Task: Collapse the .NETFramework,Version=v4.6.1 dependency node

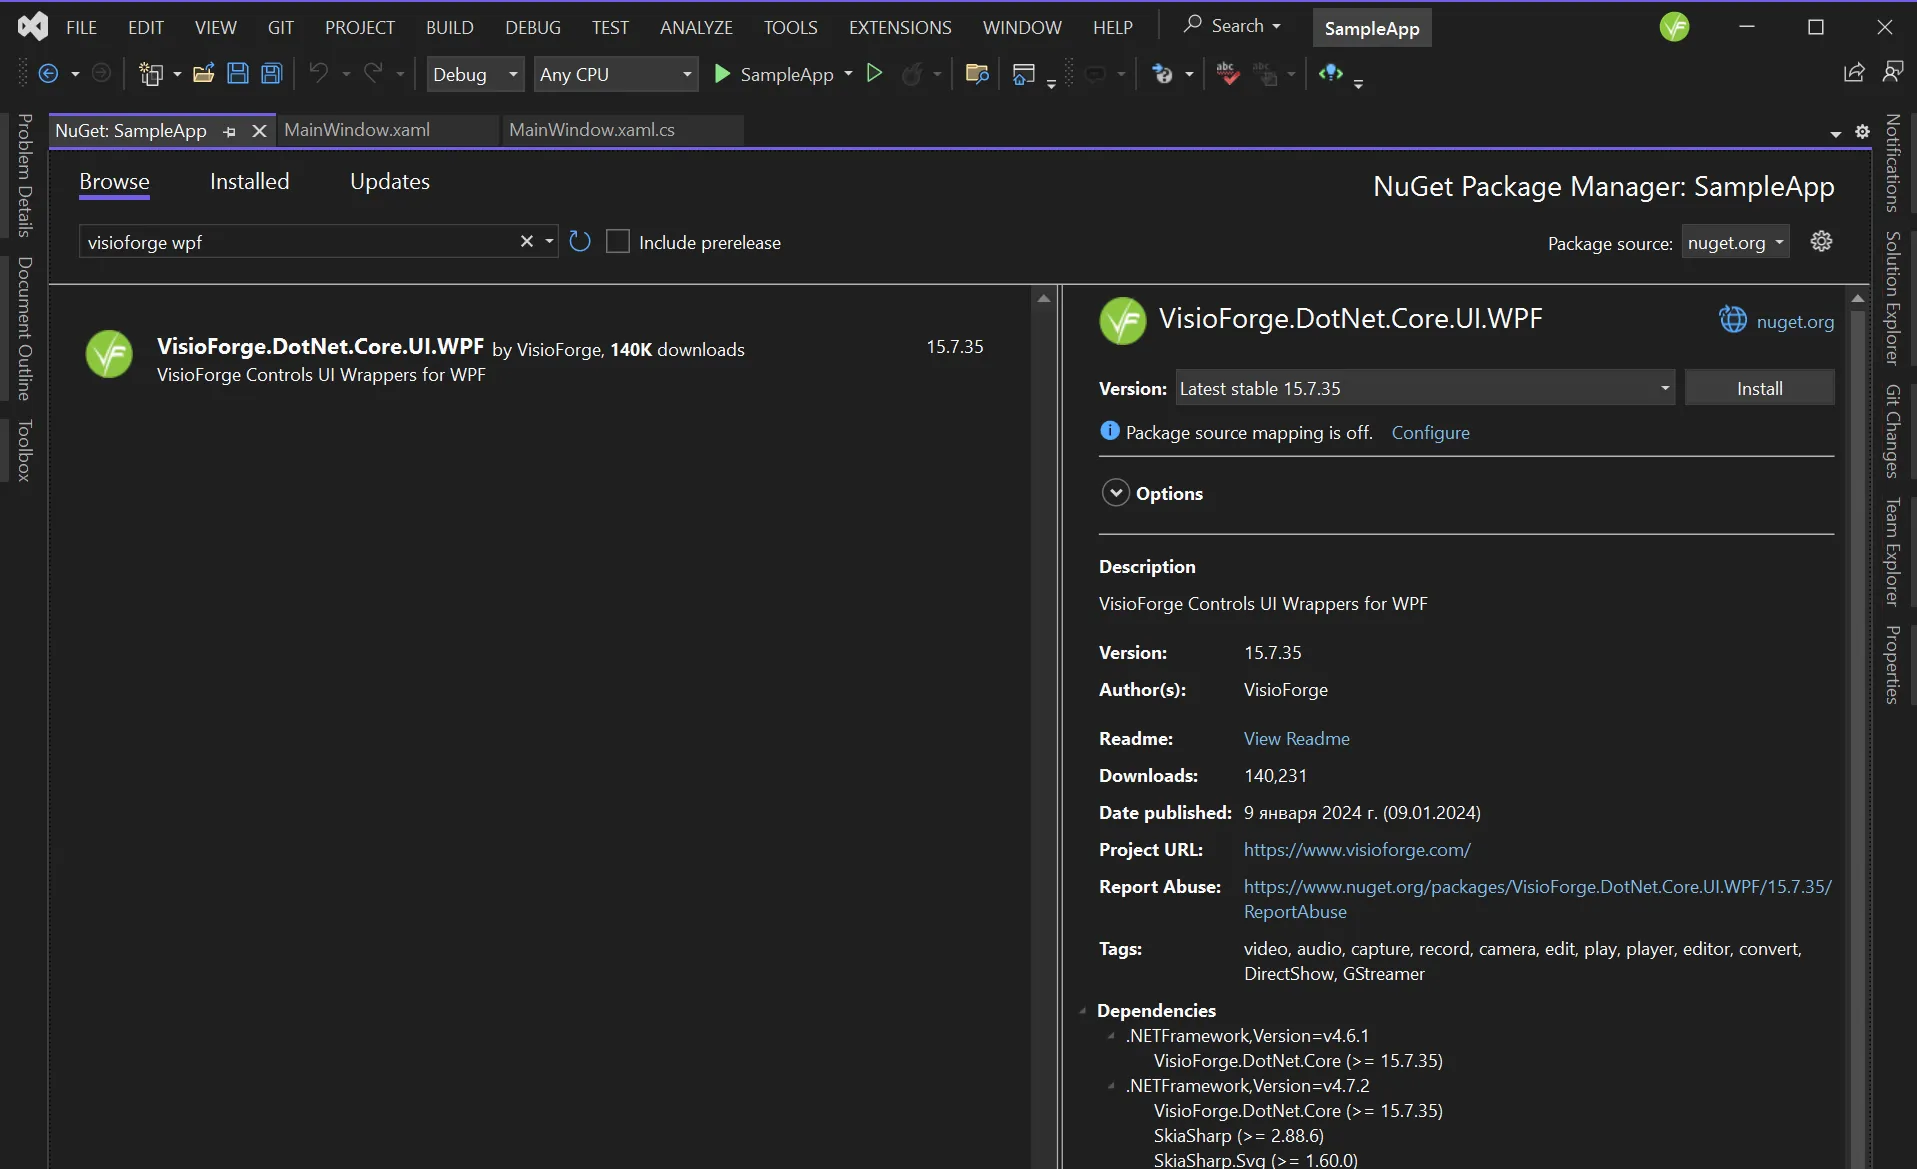Action: pyautogui.click(x=1110, y=1036)
